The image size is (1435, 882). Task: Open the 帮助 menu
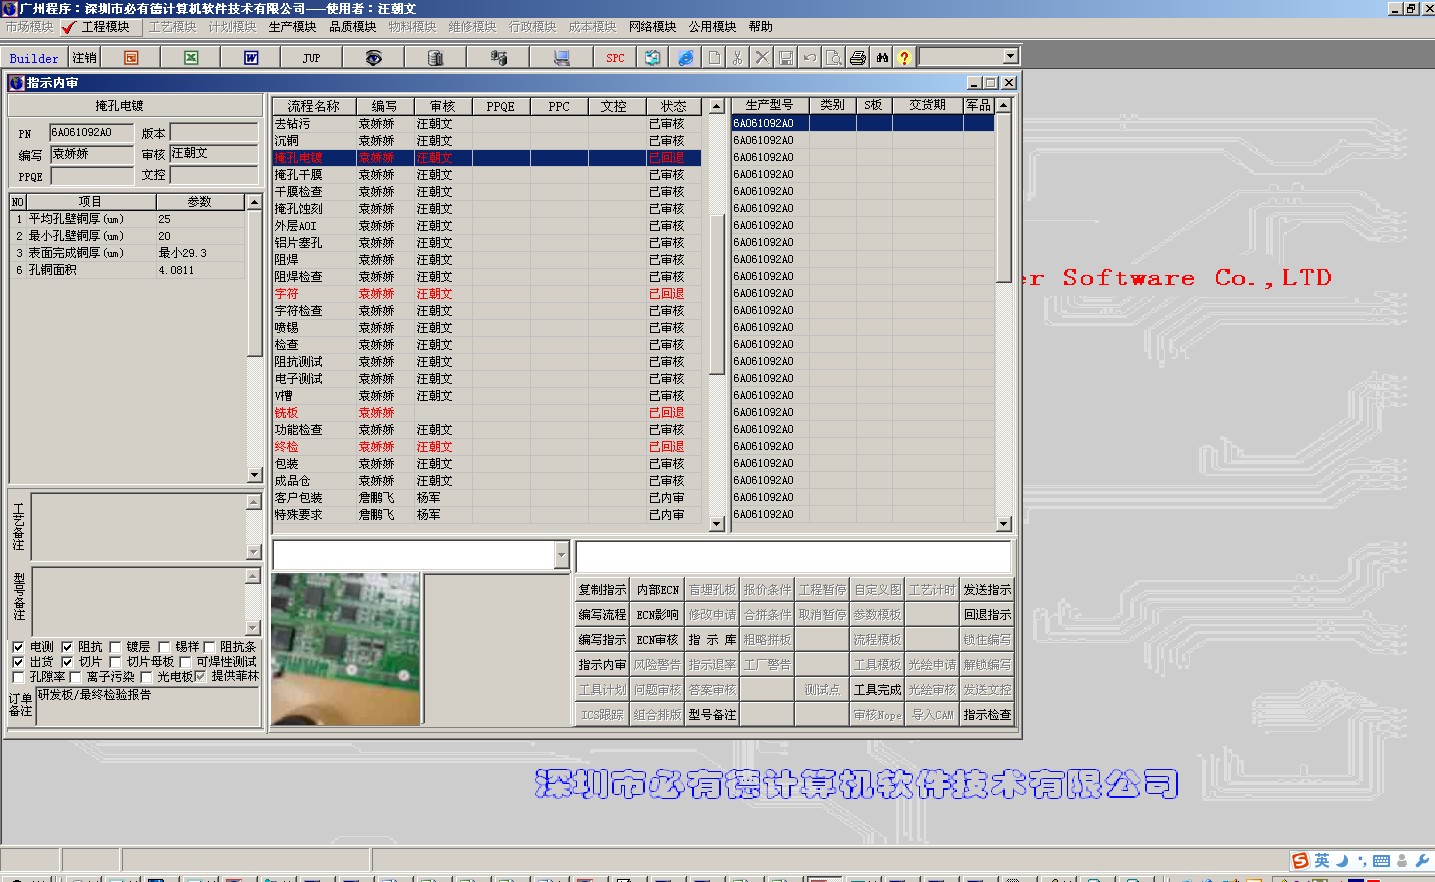[x=760, y=27]
